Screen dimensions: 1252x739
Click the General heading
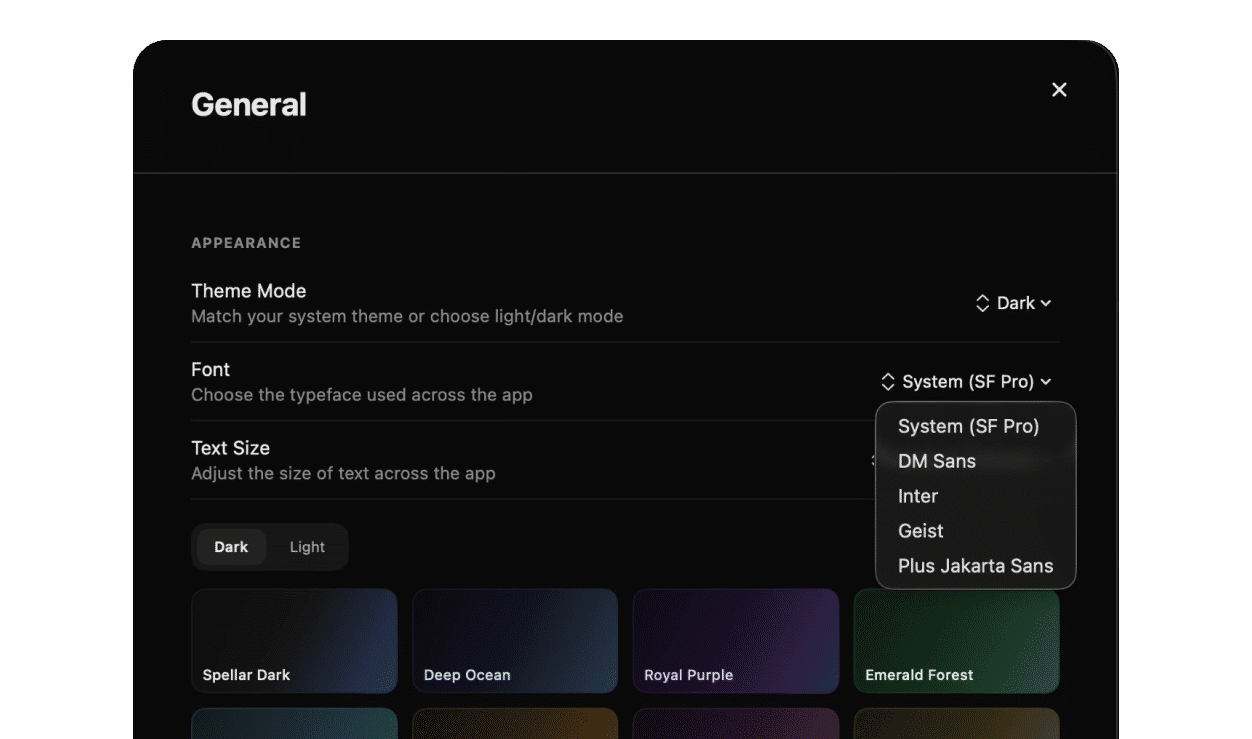(249, 105)
